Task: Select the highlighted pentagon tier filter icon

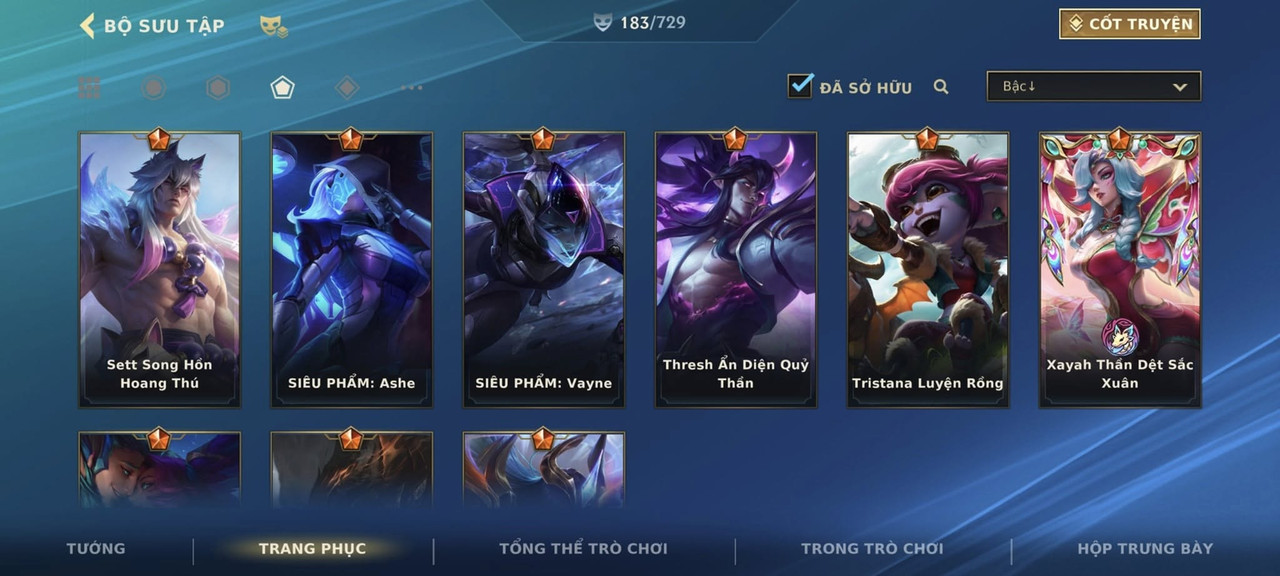Action: pyautogui.click(x=282, y=88)
